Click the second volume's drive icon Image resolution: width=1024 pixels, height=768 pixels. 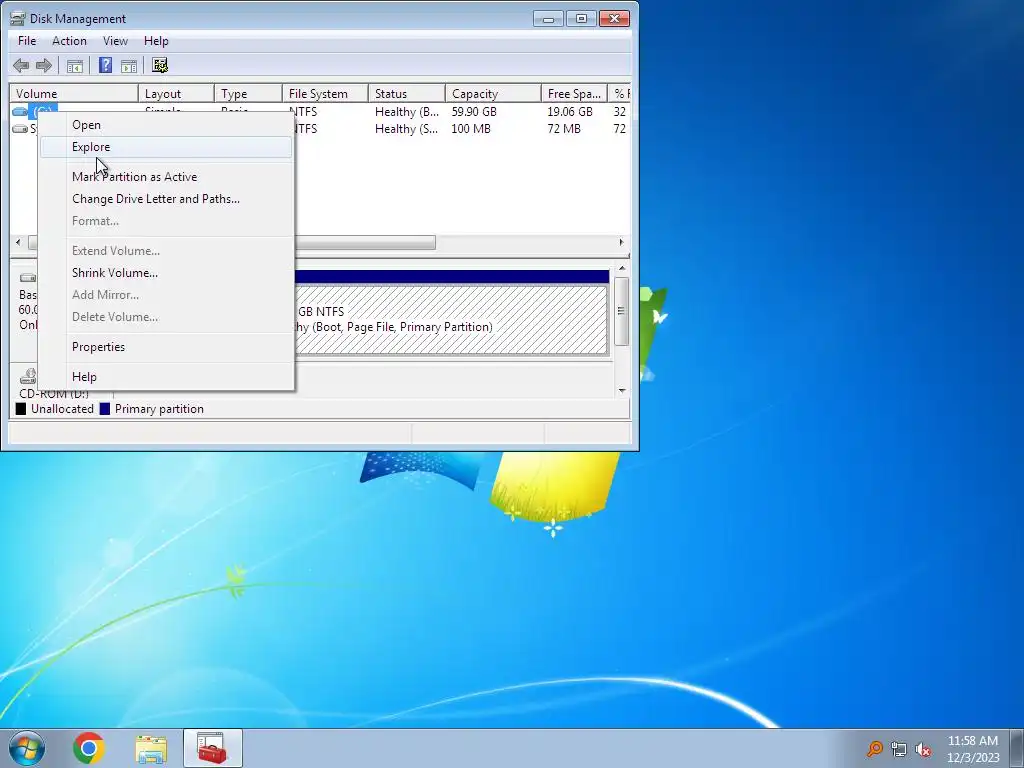click(x=20, y=129)
